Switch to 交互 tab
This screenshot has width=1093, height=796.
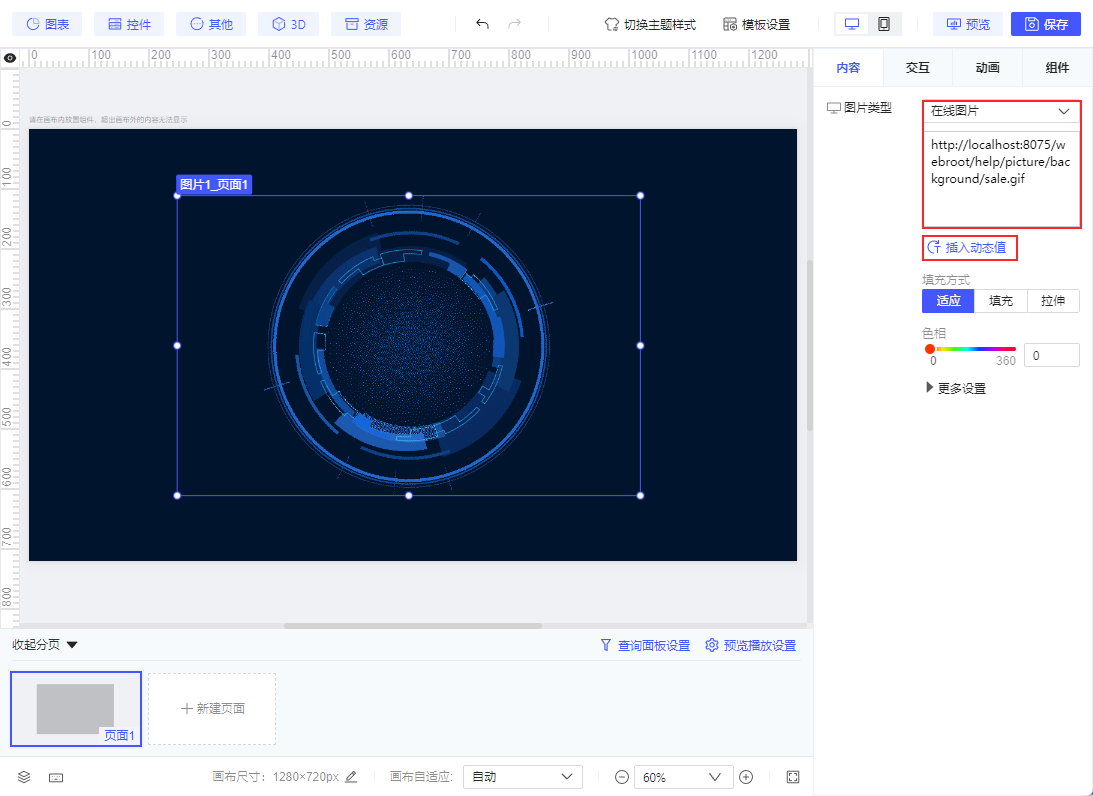click(917, 68)
